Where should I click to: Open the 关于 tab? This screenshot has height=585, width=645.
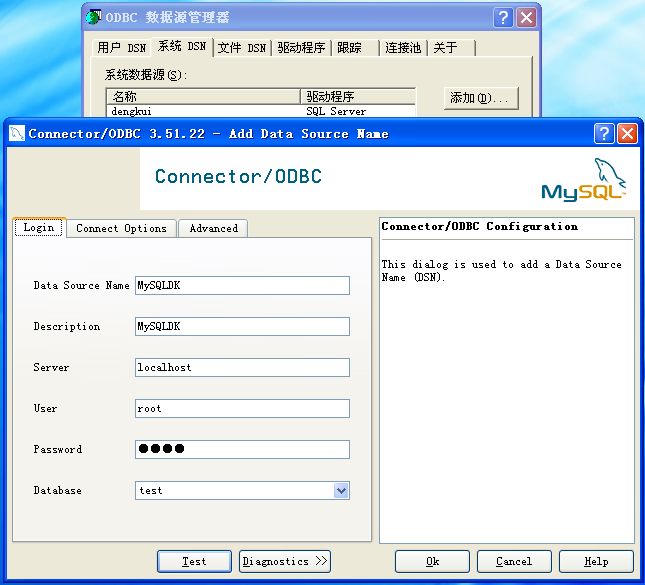(x=452, y=48)
